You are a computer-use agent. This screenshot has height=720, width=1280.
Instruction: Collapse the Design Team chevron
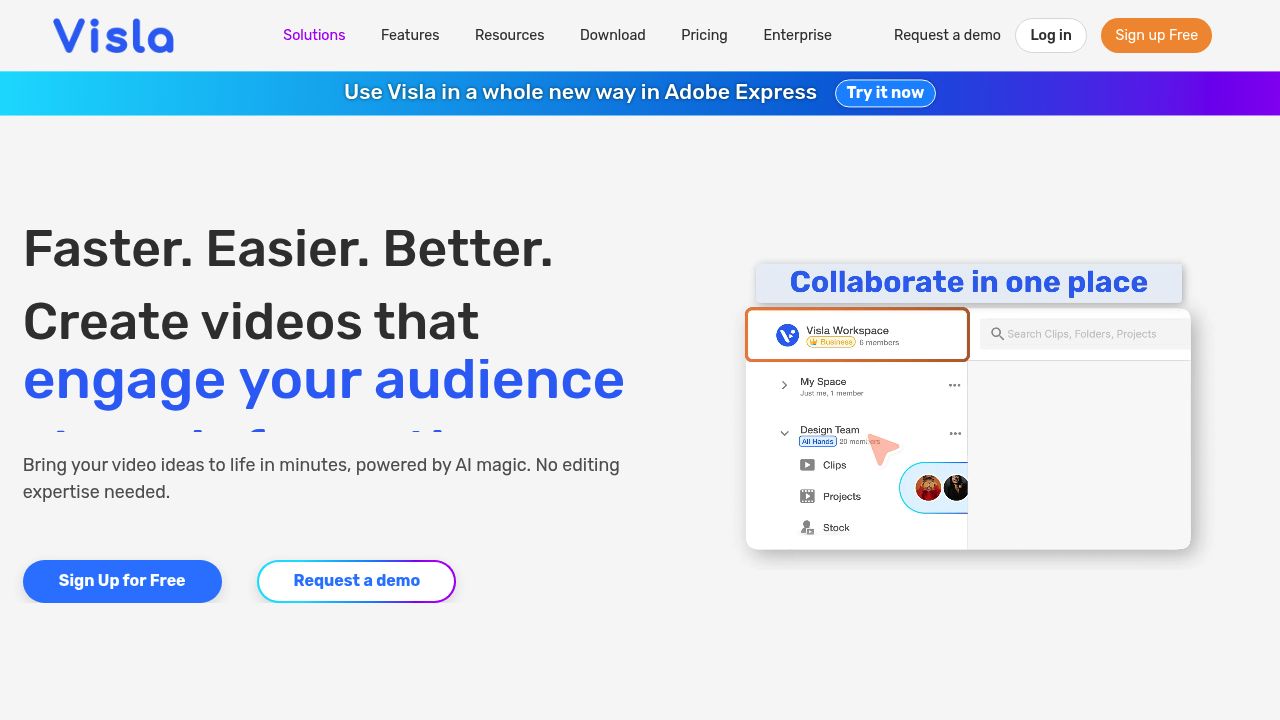(784, 433)
